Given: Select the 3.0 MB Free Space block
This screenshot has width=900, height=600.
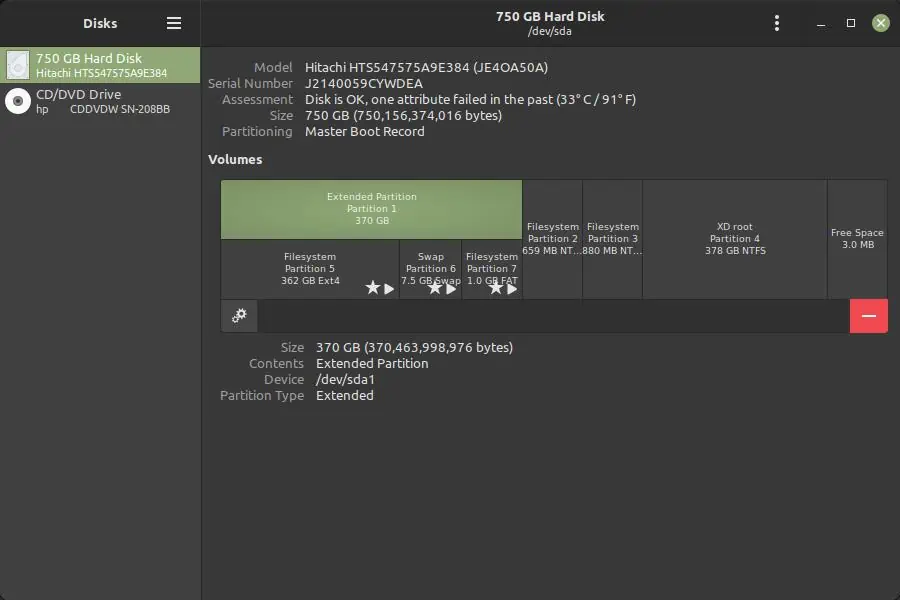Looking at the screenshot, I should [857, 239].
